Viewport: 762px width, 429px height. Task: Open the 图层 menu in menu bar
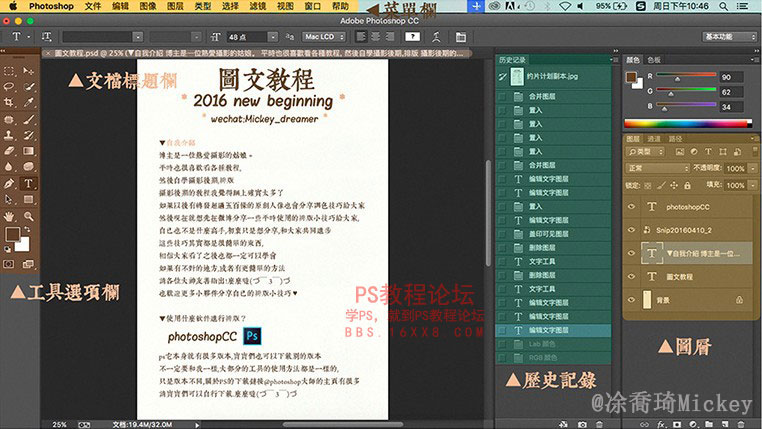click(x=175, y=6)
